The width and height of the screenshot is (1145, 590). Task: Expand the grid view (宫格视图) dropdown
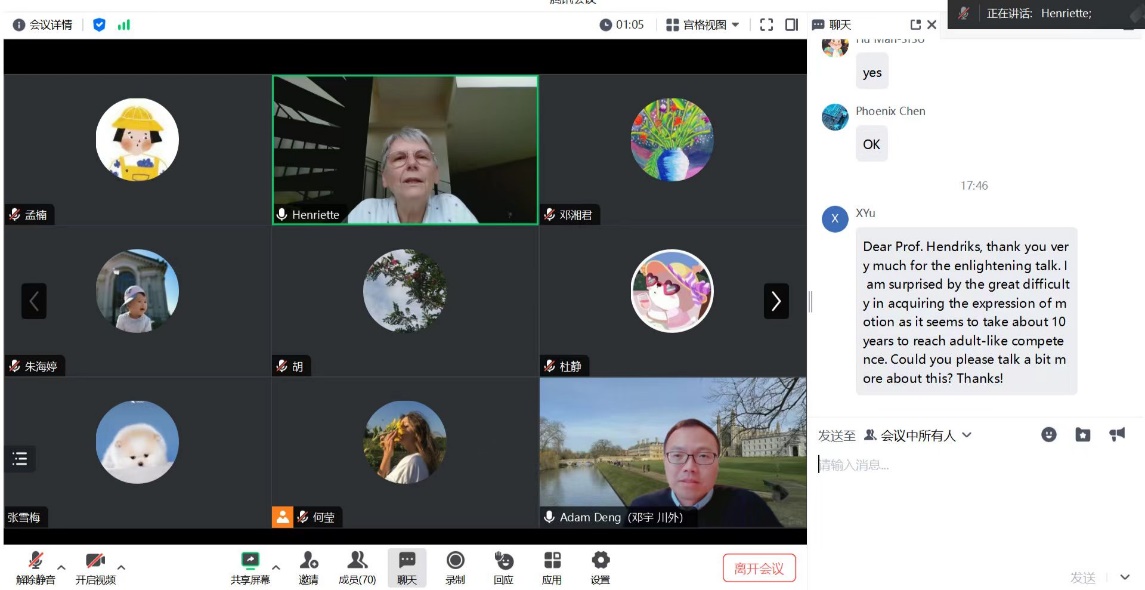[x=703, y=25]
